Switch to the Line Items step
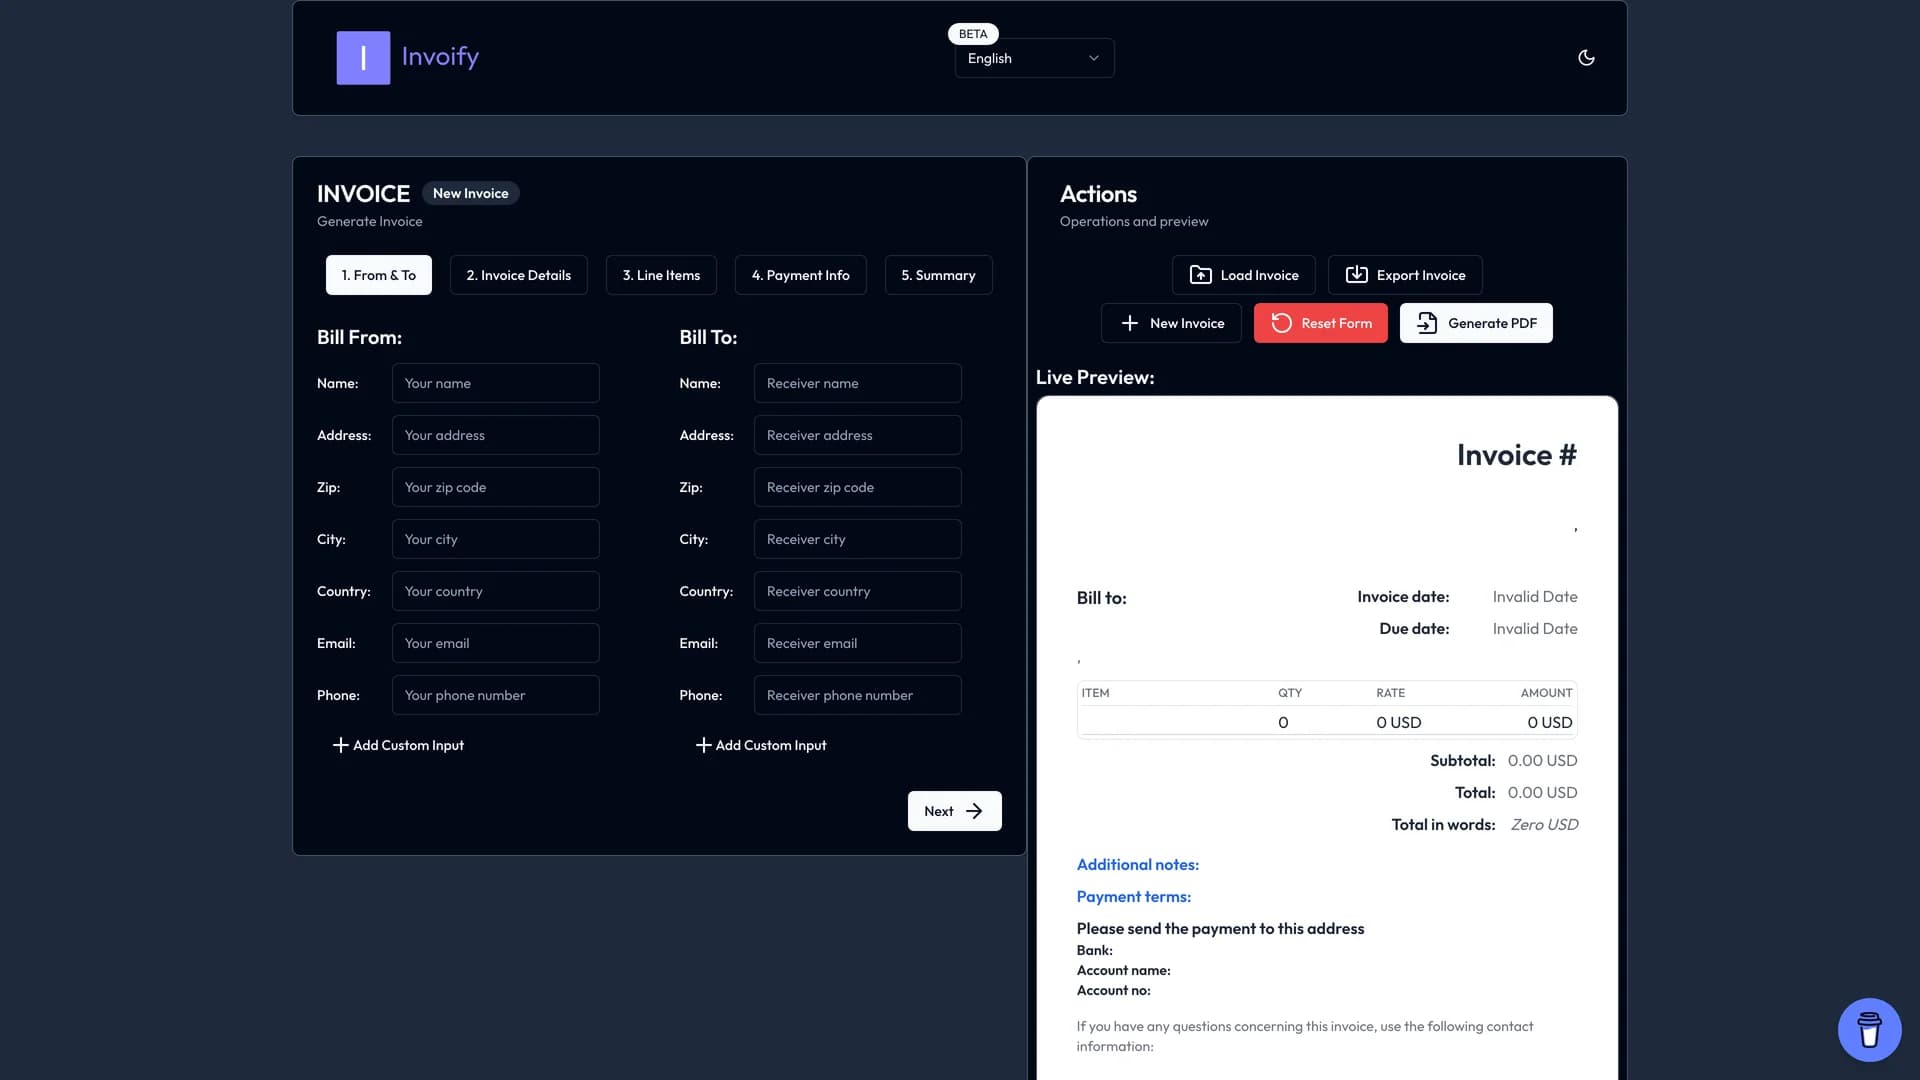The width and height of the screenshot is (1920, 1080). pos(661,274)
